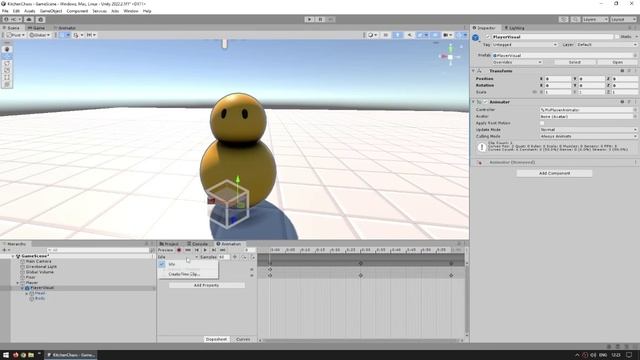Click the PlayerVisual object cube icon
Viewport: 640px width, 360px height.
tap(476, 38)
